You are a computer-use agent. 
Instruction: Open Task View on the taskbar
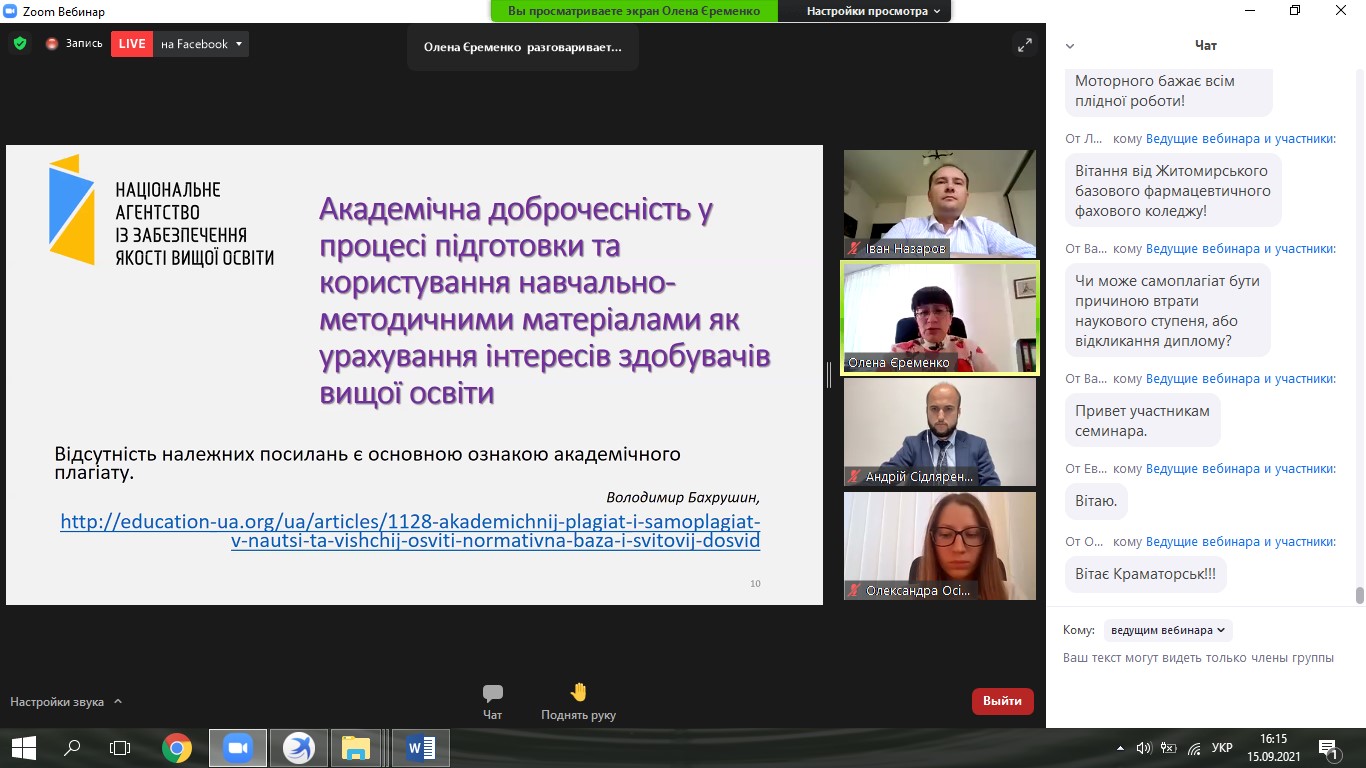[120, 748]
